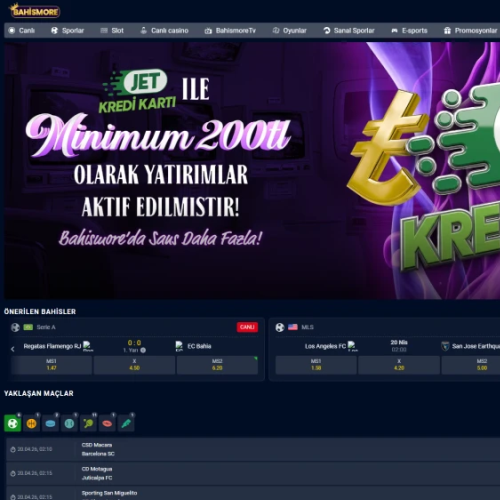Open the Oyunlar menu
500x500 pixels.
(x=289, y=31)
